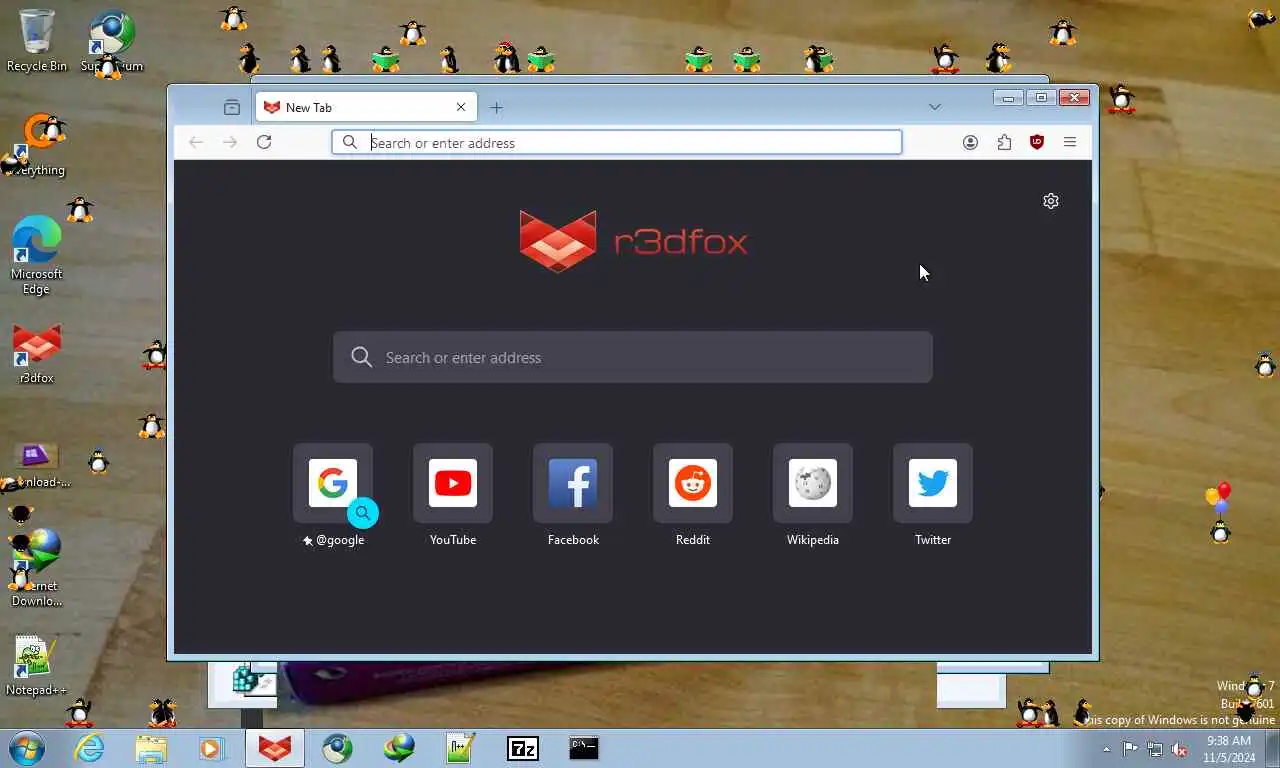Open the account profile icon
This screenshot has width=1280, height=768.
[970, 142]
